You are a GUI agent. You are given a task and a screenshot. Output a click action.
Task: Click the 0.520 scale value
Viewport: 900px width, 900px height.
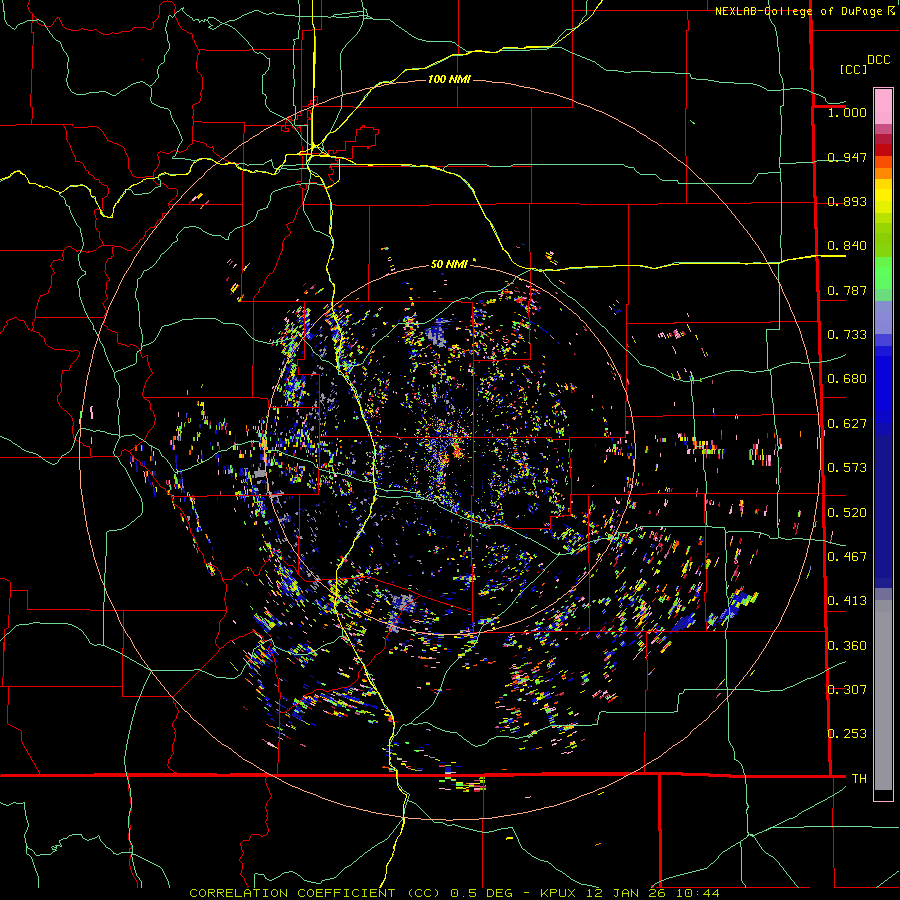(x=847, y=513)
